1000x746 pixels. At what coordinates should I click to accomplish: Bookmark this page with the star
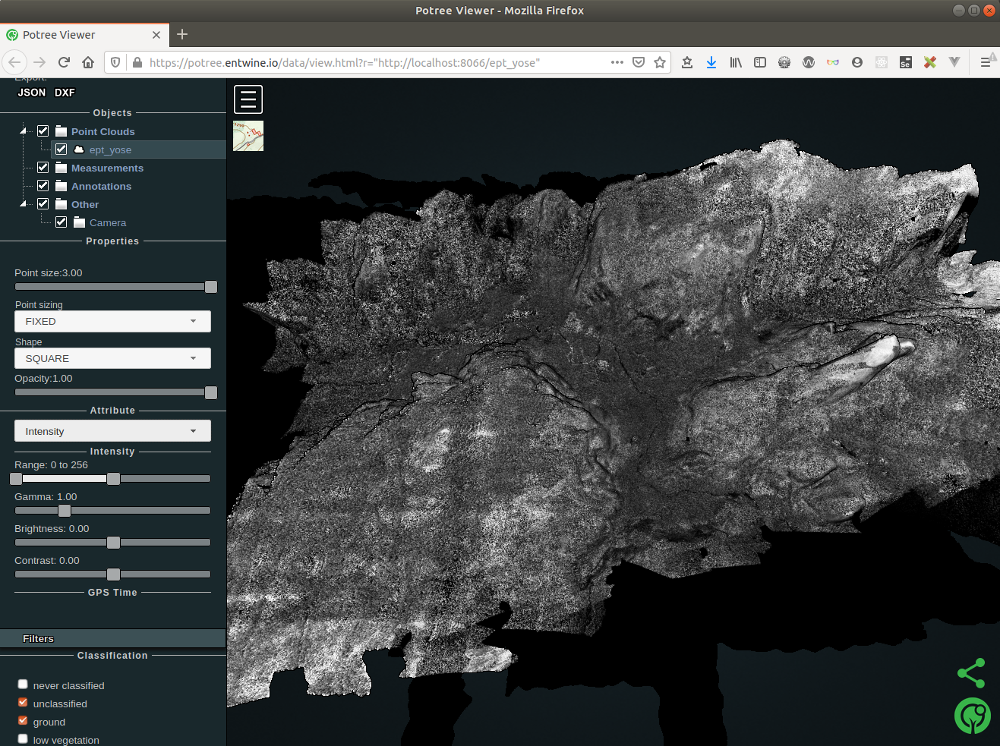[660, 62]
